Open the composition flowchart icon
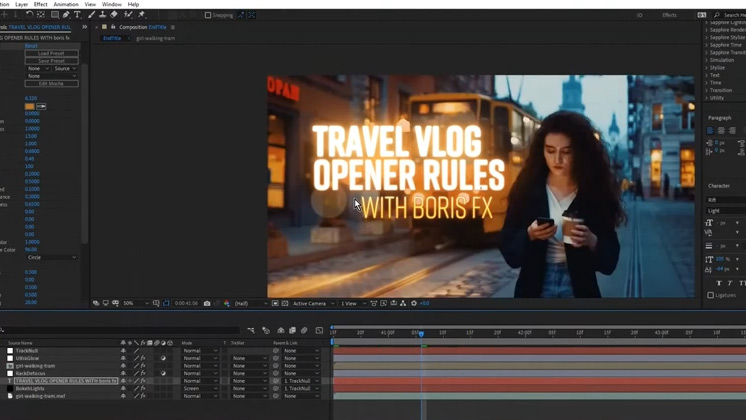Viewport: 746px width, 420px height. (x=403, y=303)
